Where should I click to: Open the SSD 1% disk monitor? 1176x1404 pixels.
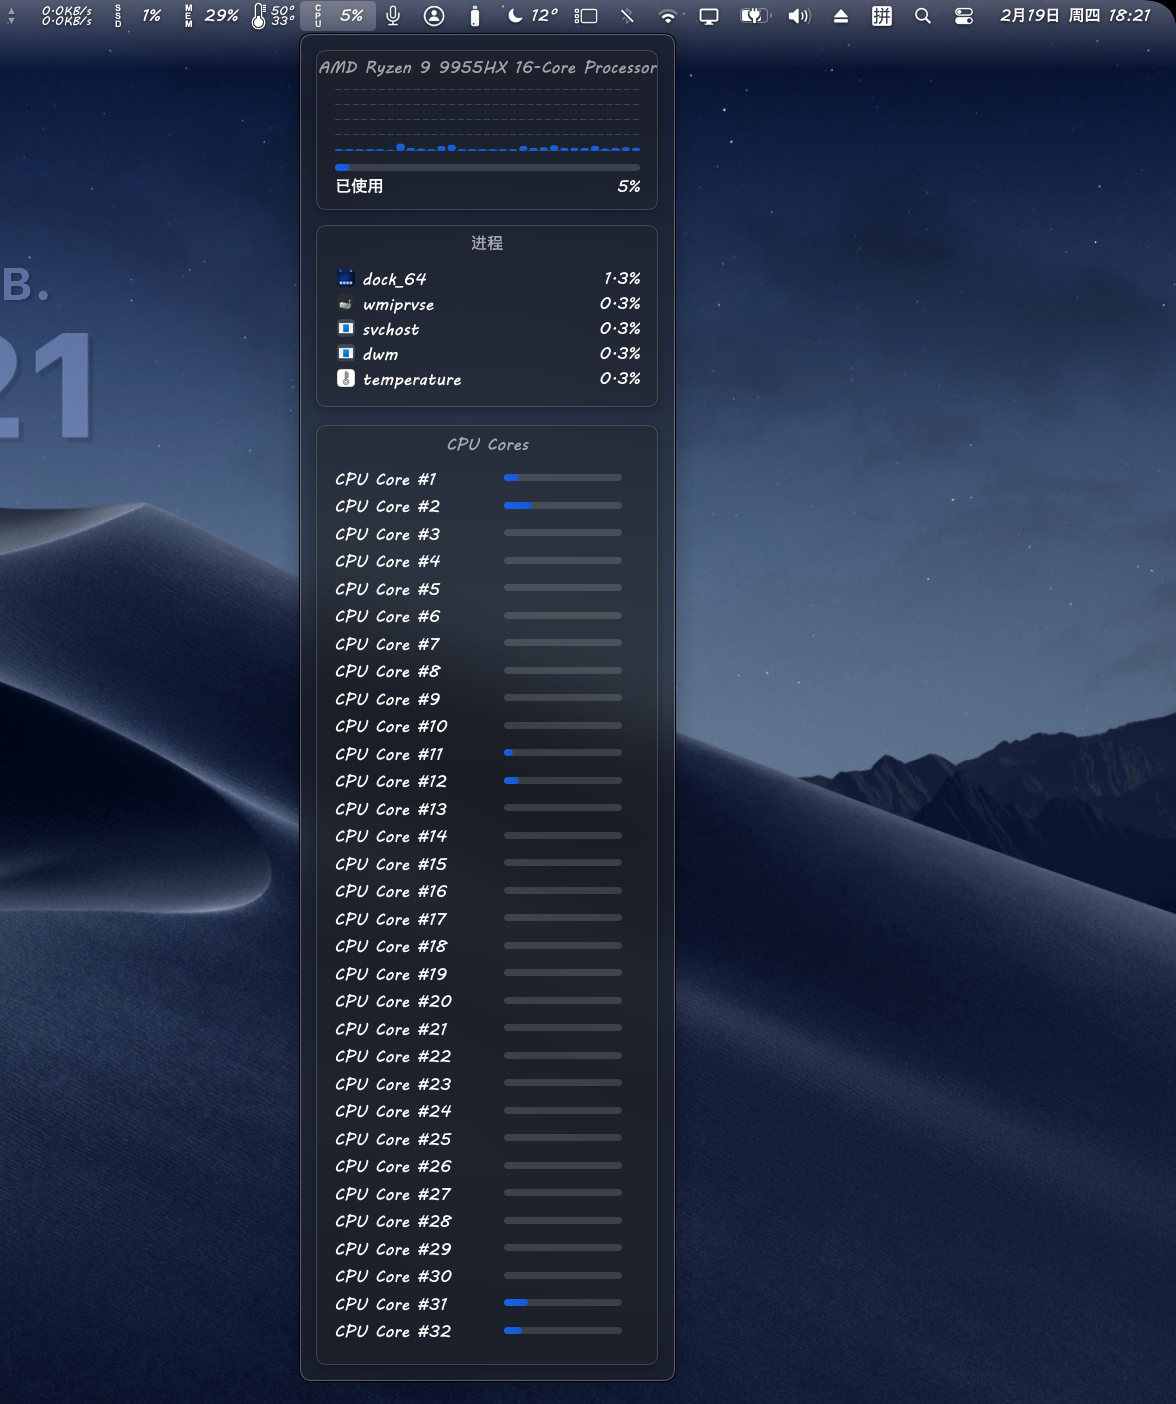pos(139,16)
